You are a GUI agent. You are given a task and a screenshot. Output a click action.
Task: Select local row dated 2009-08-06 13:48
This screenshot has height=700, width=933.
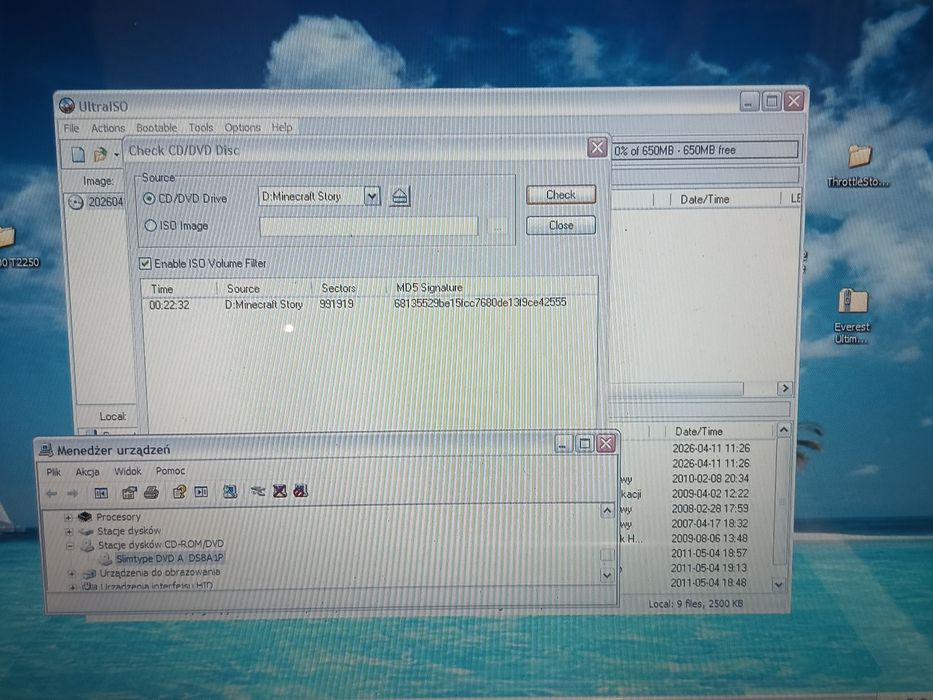[709, 538]
